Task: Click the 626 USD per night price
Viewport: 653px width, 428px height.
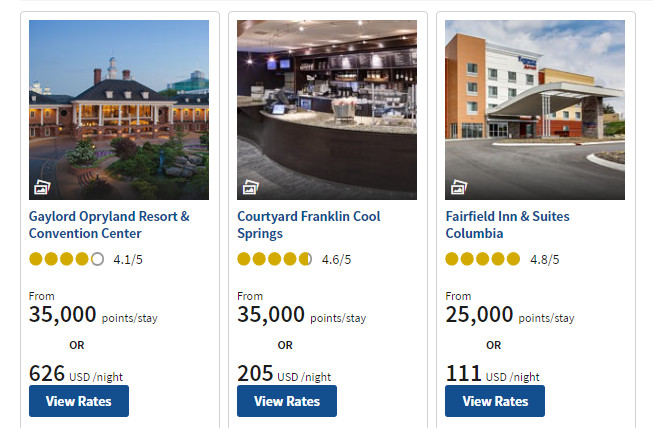Action: pyautogui.click(x=75, y=375)
